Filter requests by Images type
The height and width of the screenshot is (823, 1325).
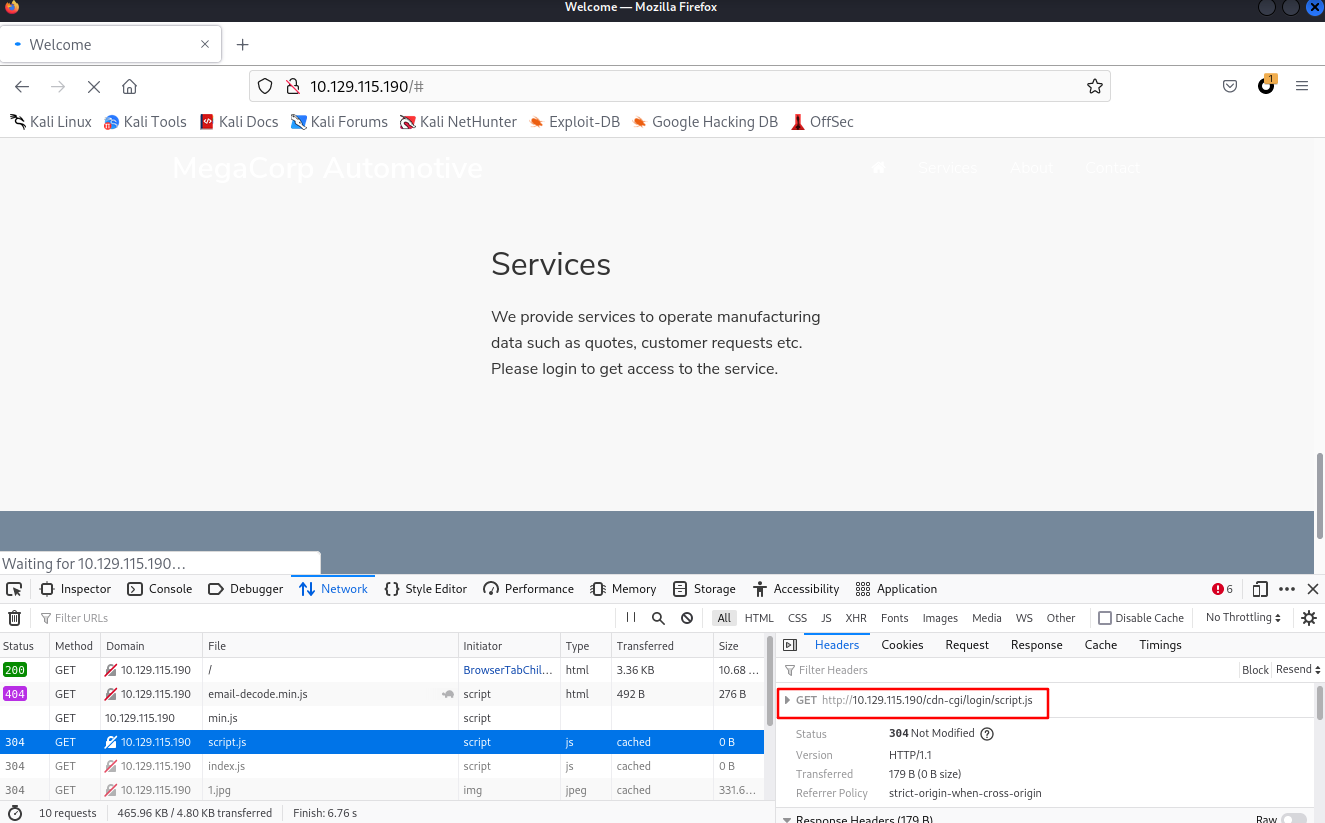pos(940,618)
